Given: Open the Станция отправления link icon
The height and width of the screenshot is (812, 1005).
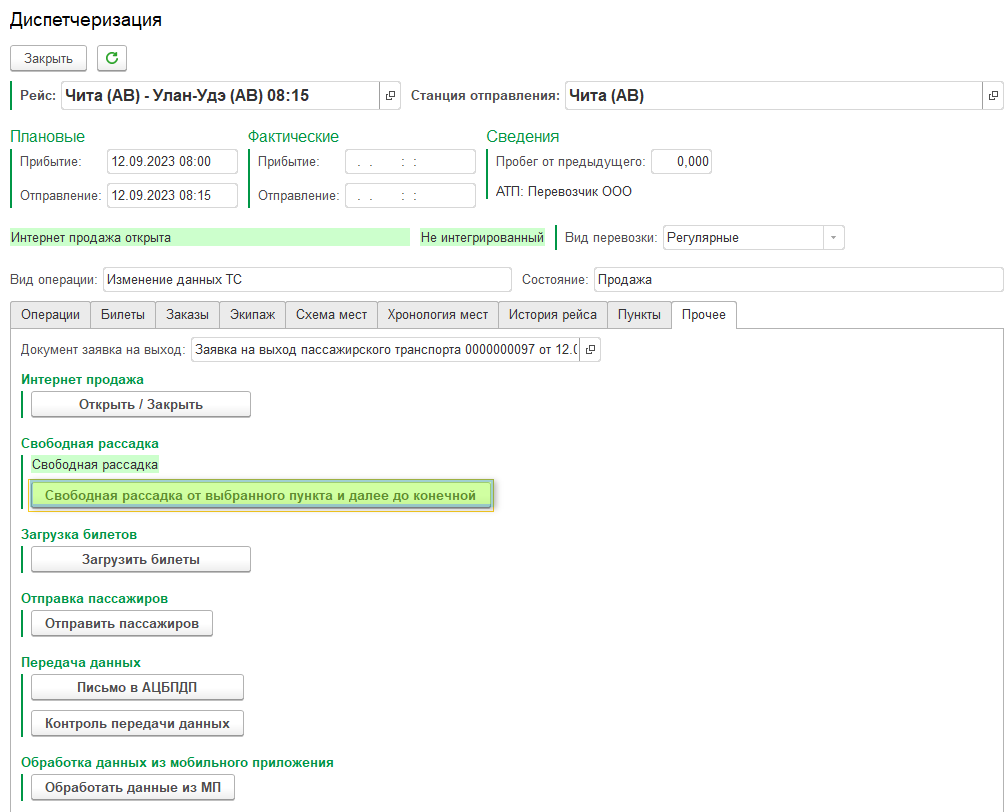Looking at the screenshot, I should tap(992, 96).
